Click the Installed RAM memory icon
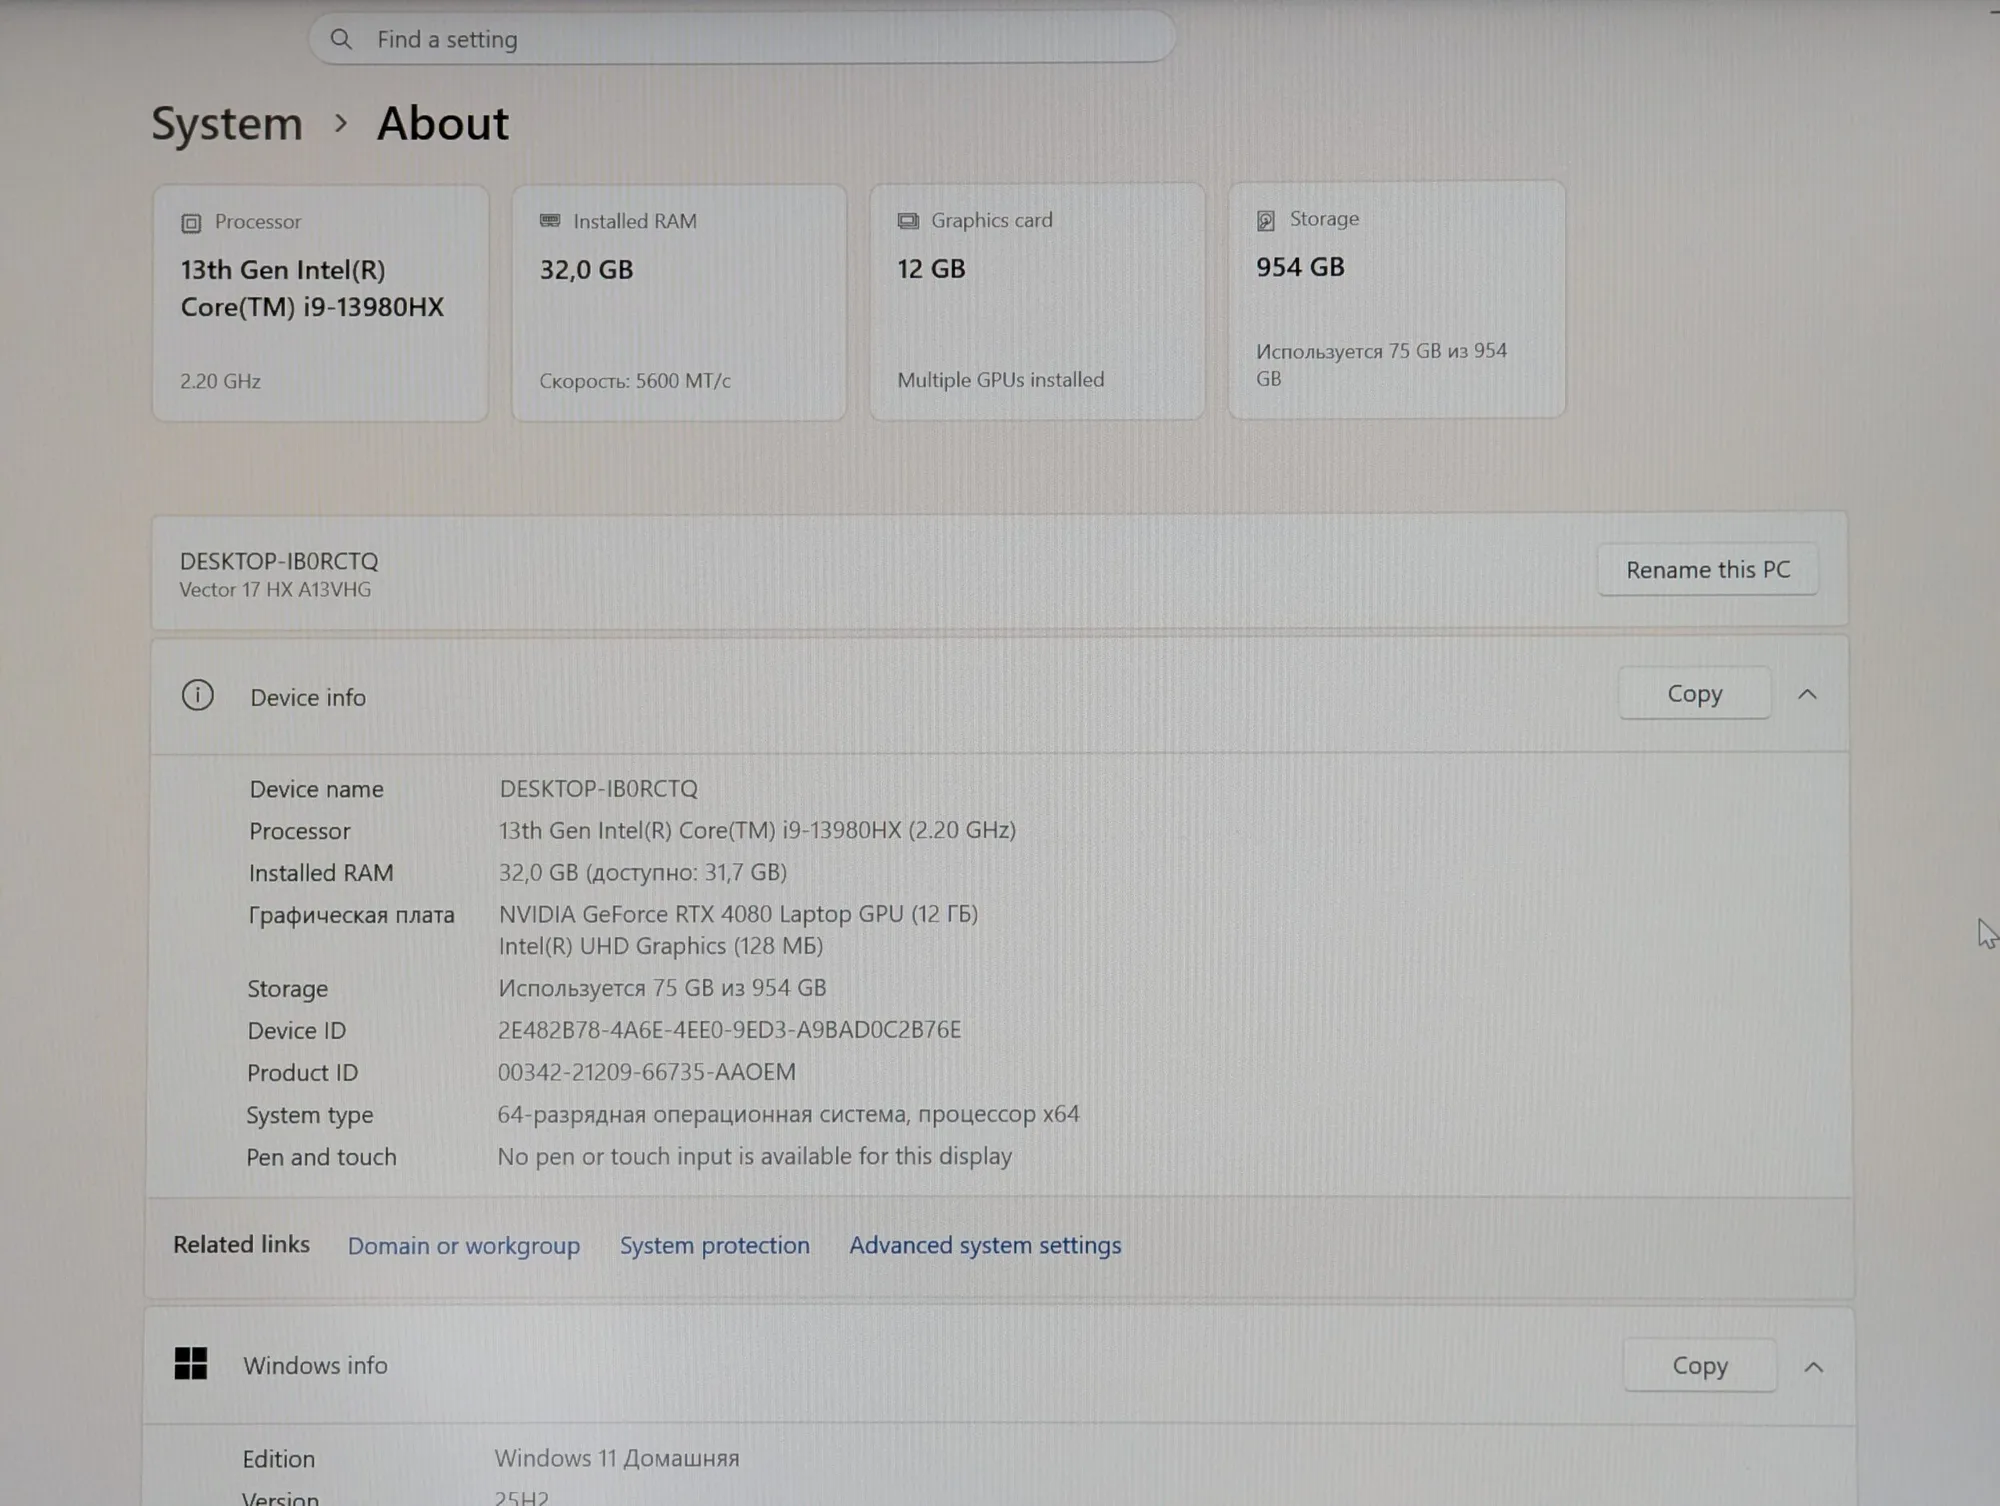Image resolution: width=2000 pixels, height=1506 pixels. [x=550, y=221]
